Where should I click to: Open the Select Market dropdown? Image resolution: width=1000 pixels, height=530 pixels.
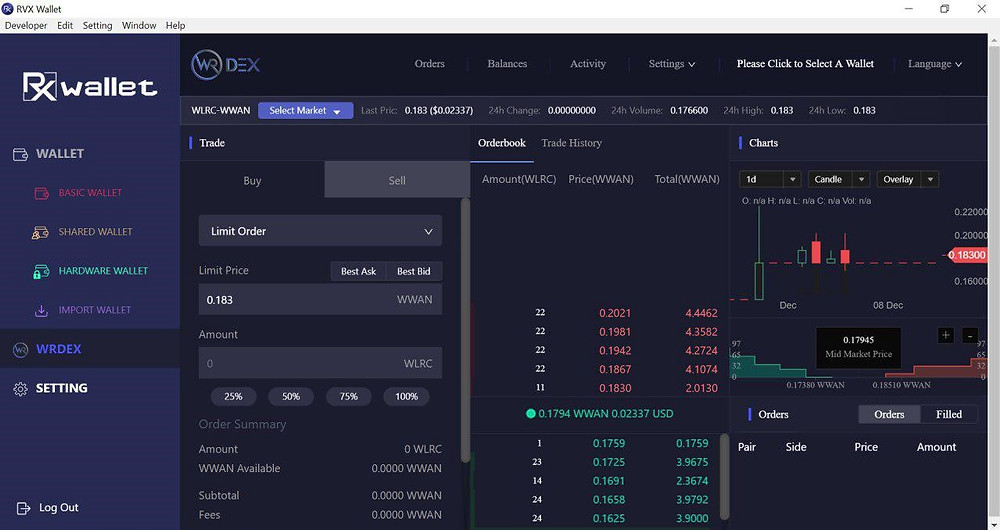pyautogui.click(x=305, y=110)
